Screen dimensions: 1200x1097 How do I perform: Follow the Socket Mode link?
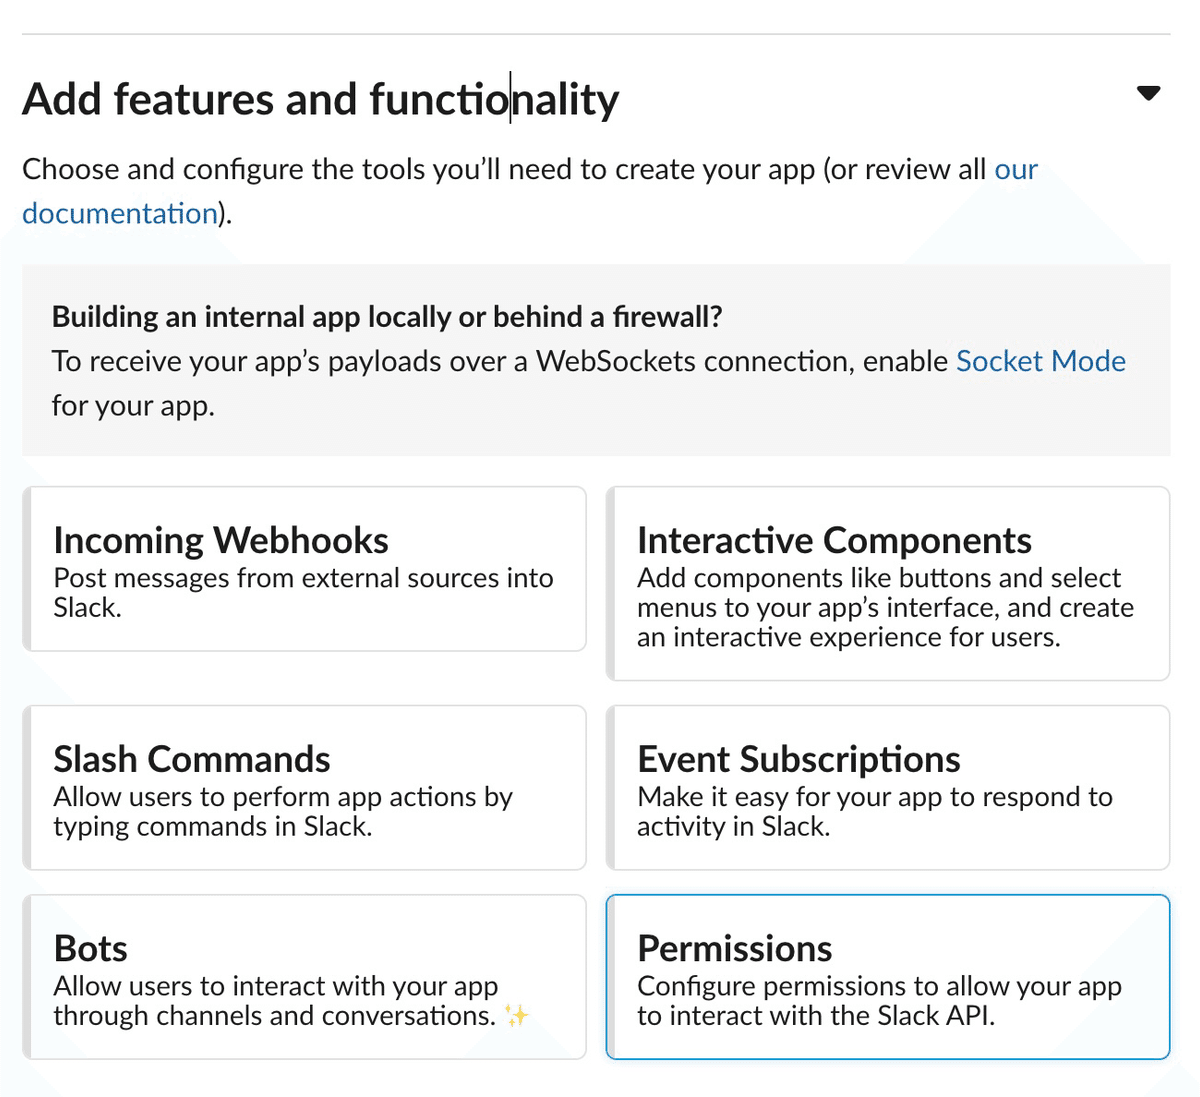1041,361
